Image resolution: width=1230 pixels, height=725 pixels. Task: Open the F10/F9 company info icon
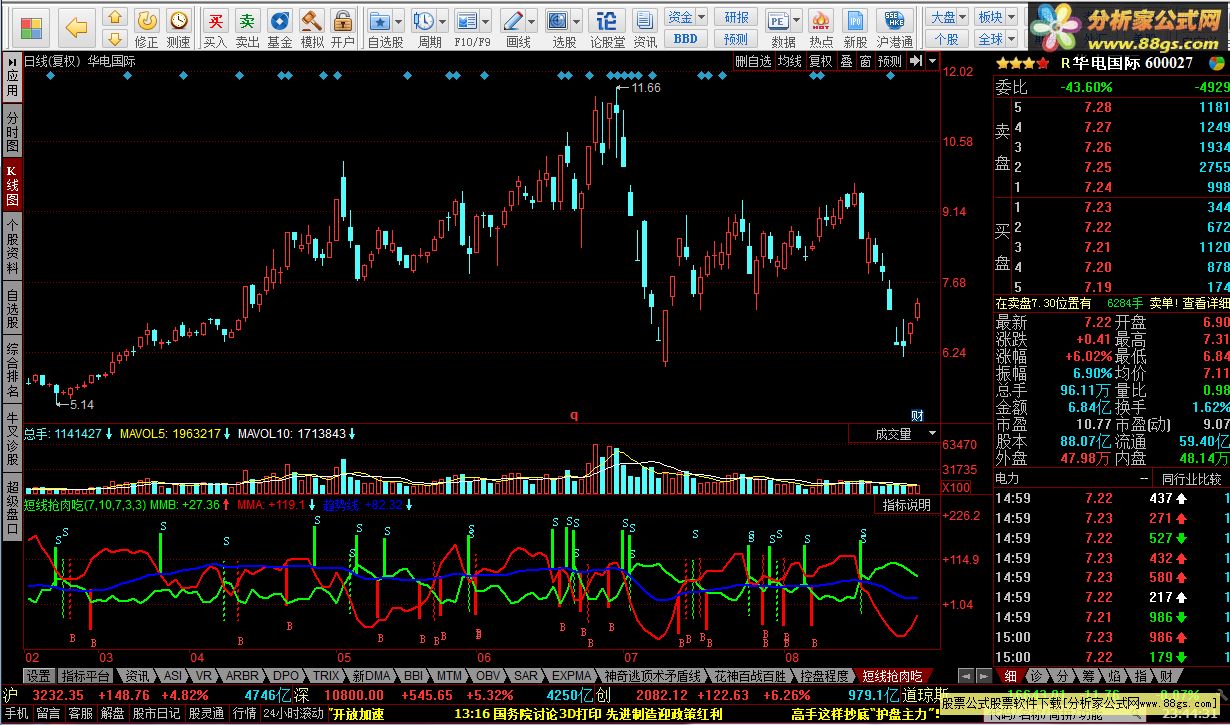467,20
